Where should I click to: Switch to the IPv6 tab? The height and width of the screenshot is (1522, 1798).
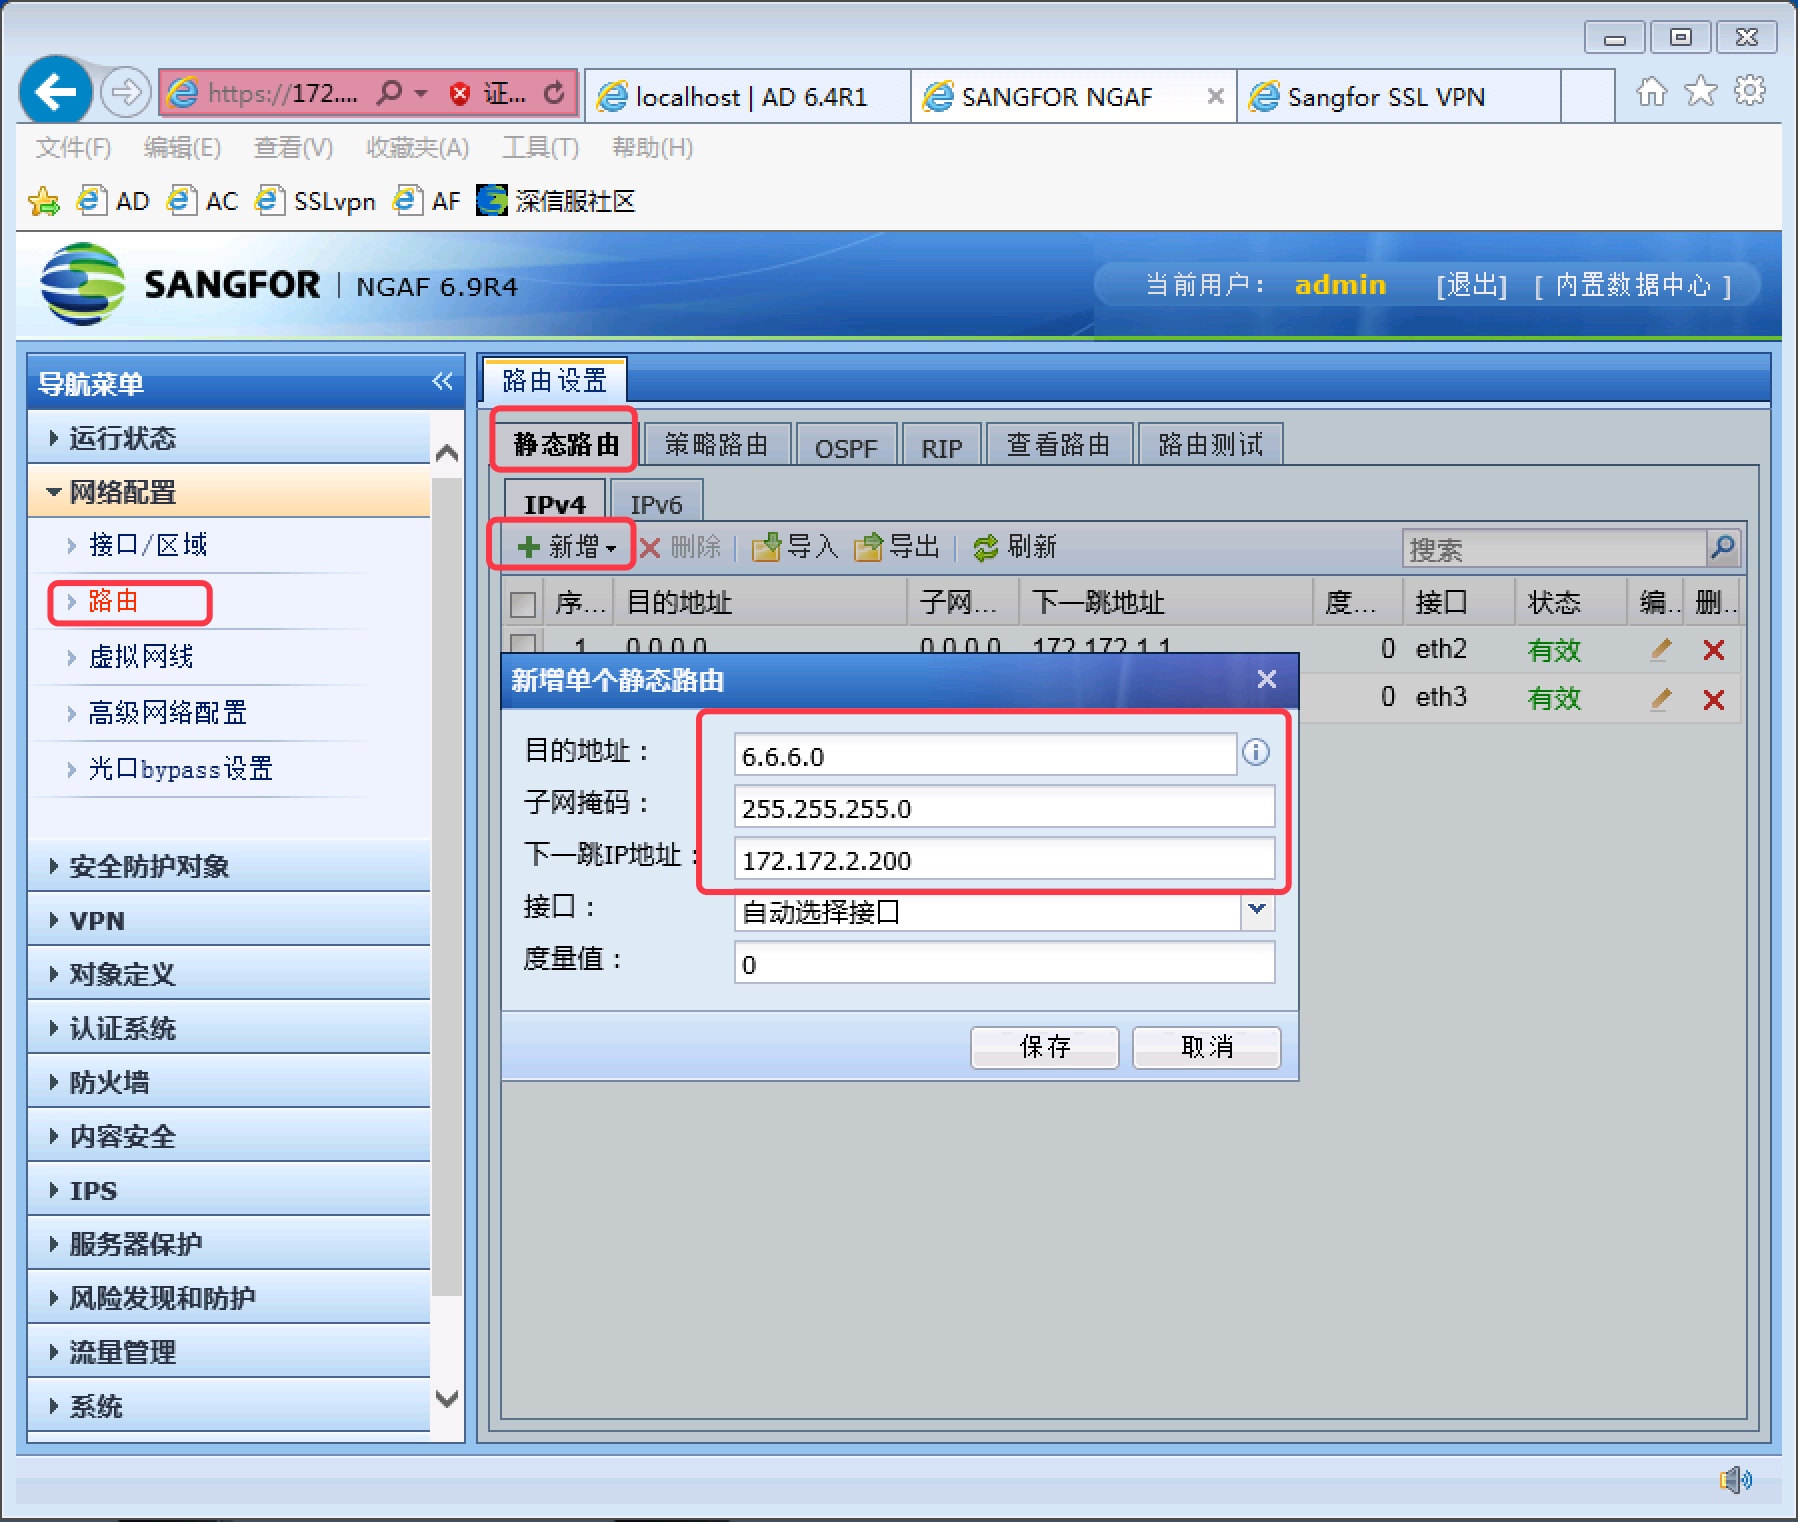pos(656,503)
